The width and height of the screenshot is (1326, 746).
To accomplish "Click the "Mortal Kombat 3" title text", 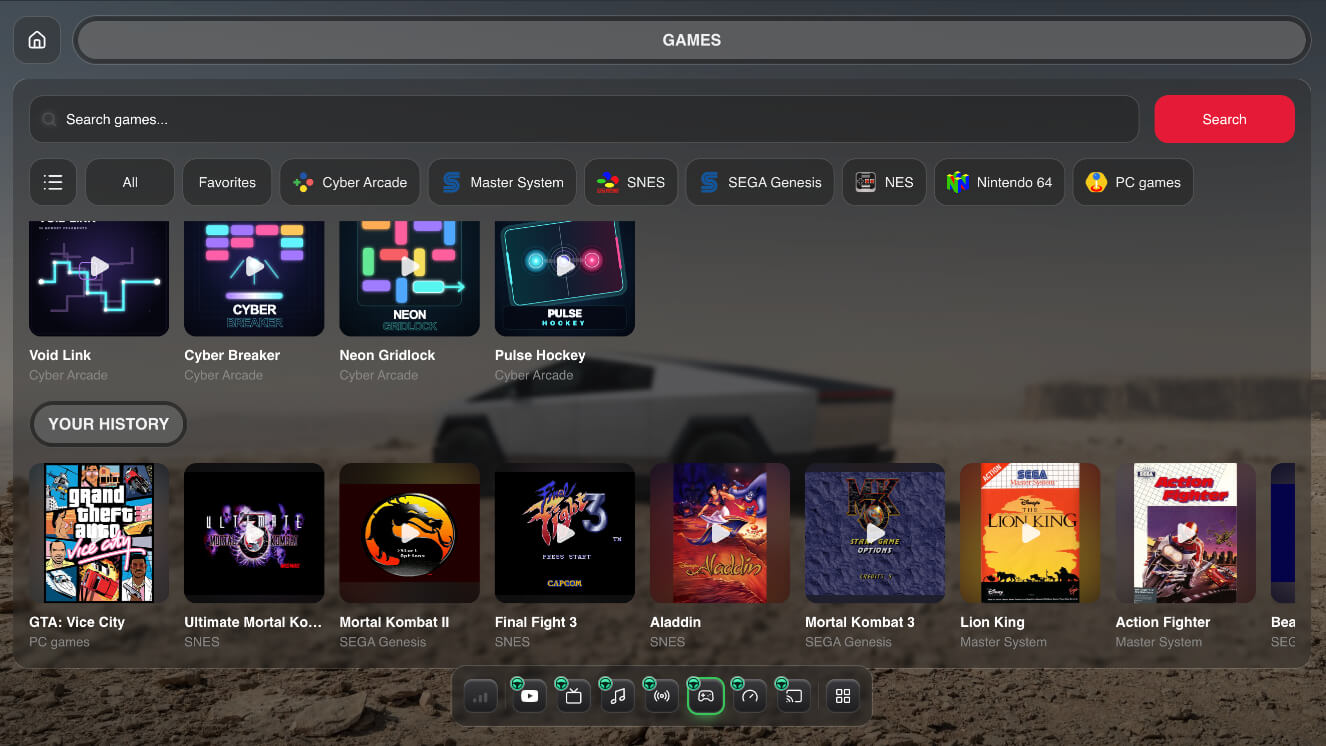I will tap(860, 622).
